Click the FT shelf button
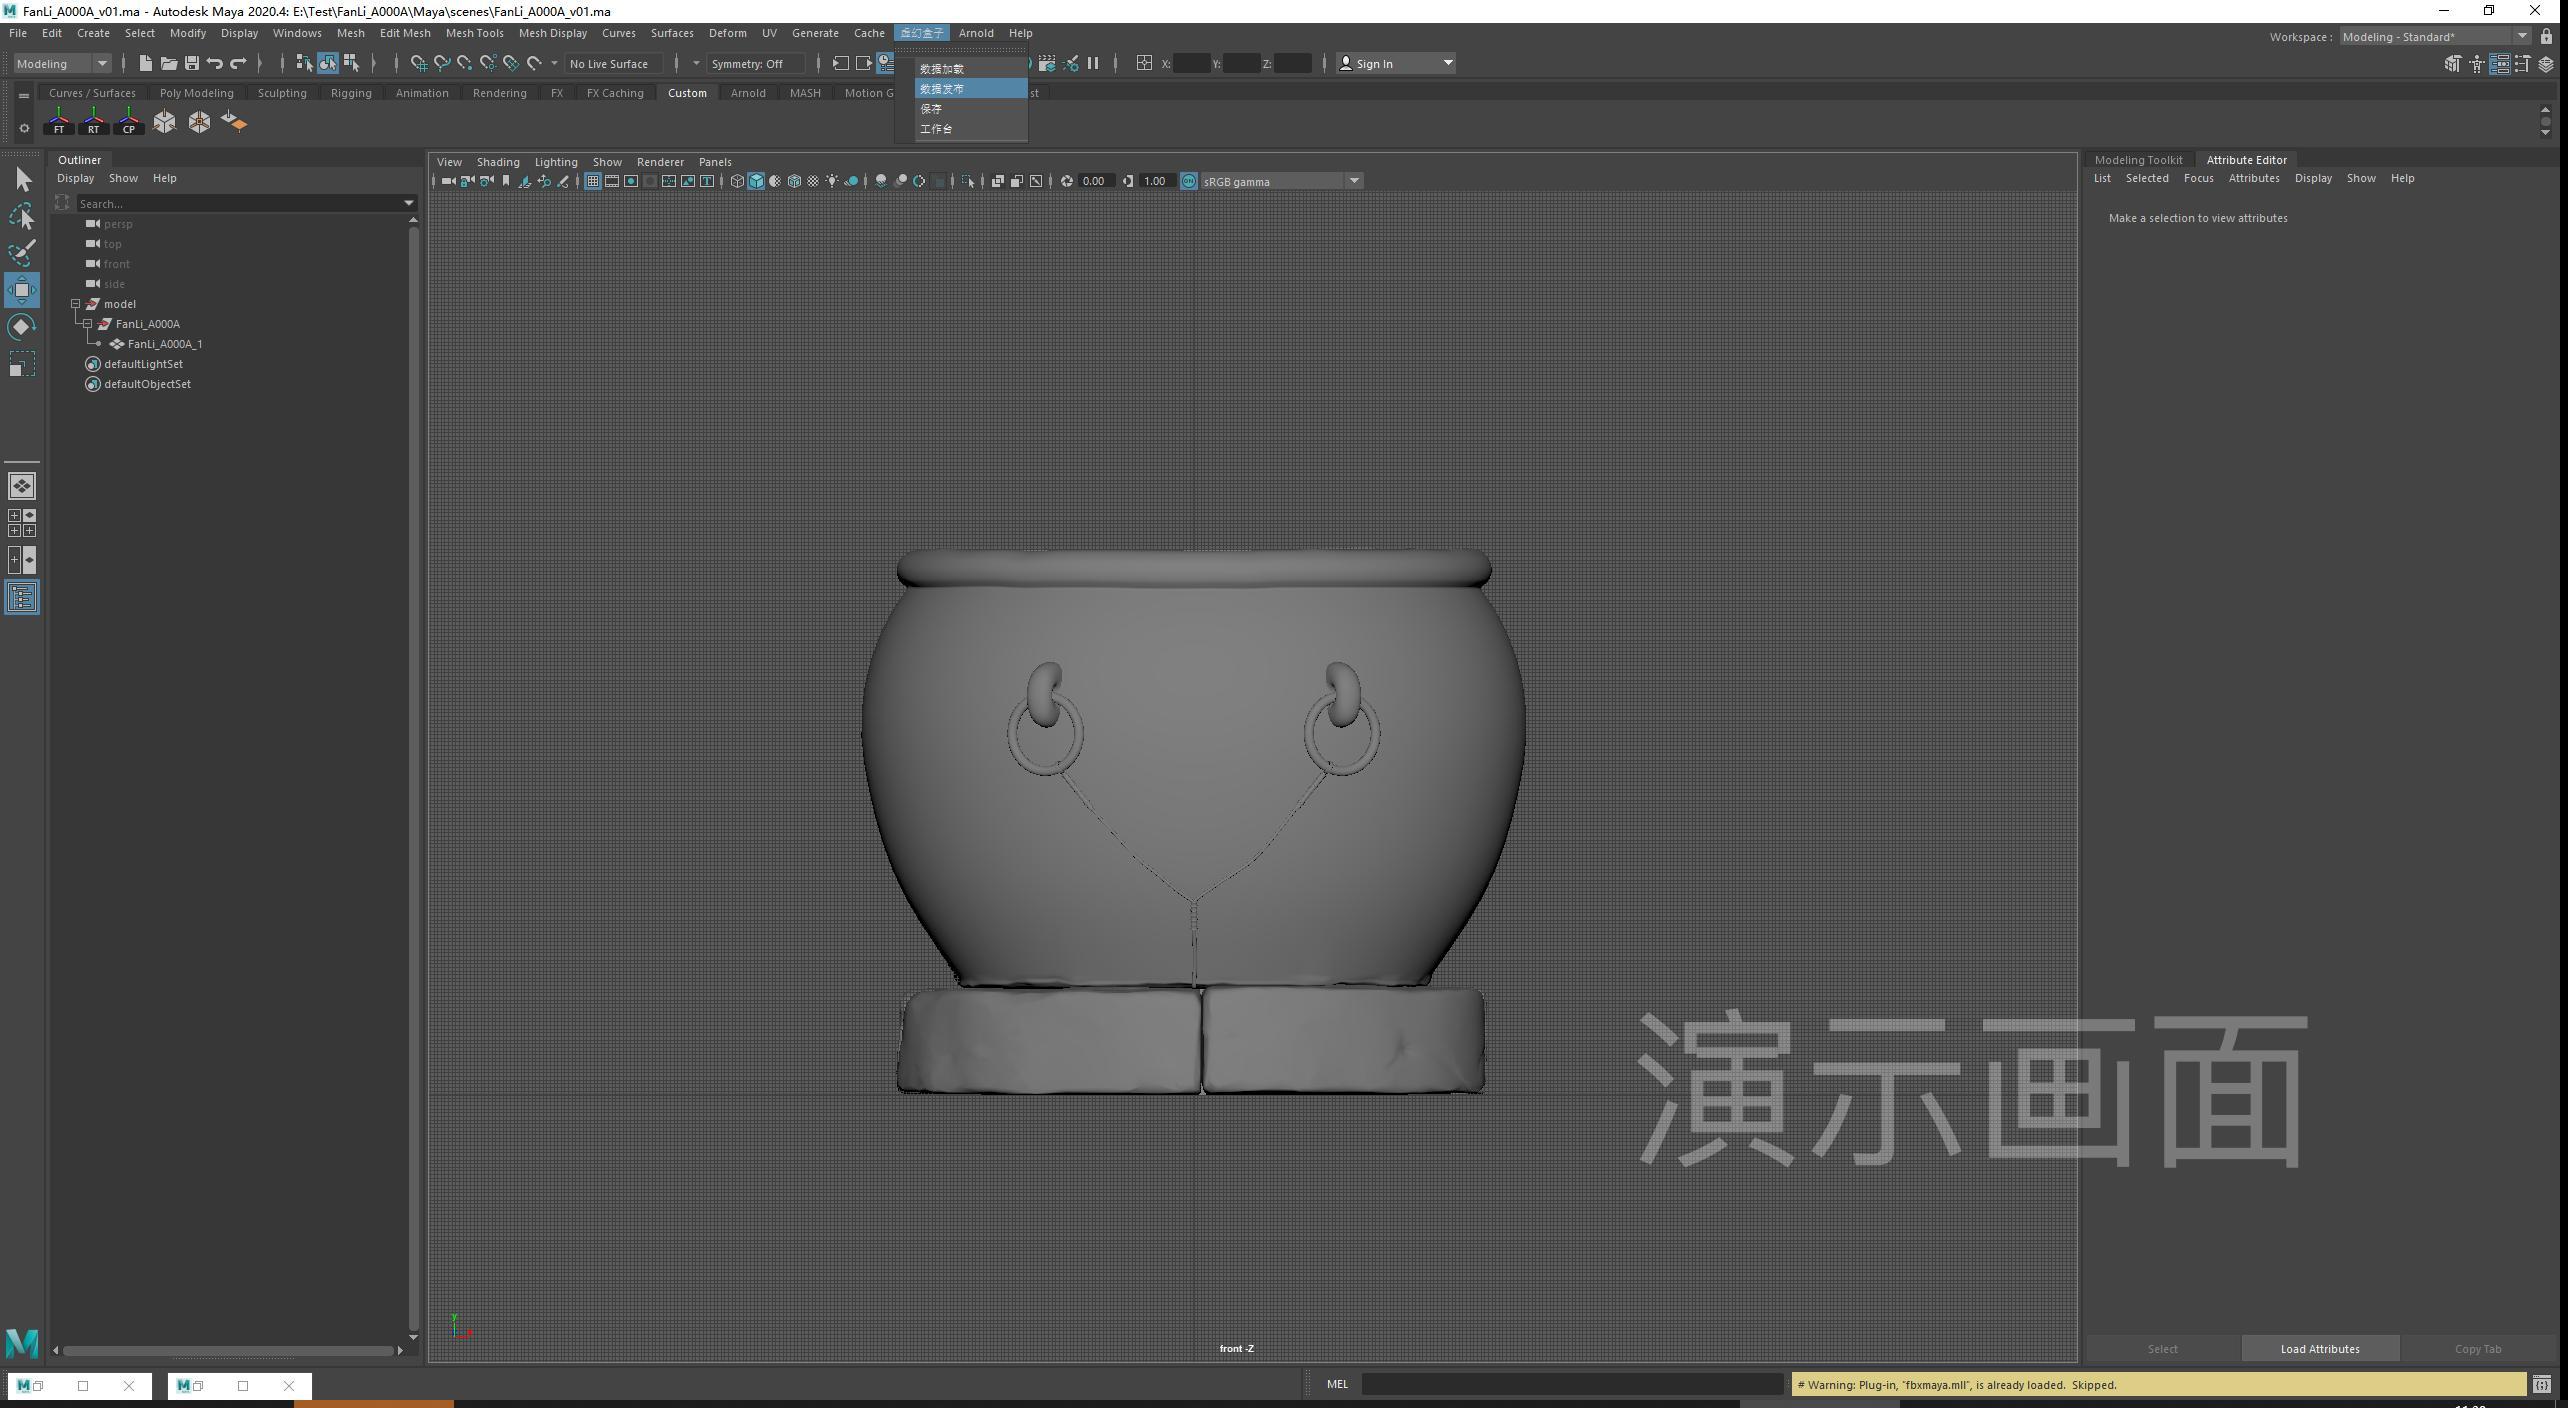 pyautogui.click(x=59, y=122)
